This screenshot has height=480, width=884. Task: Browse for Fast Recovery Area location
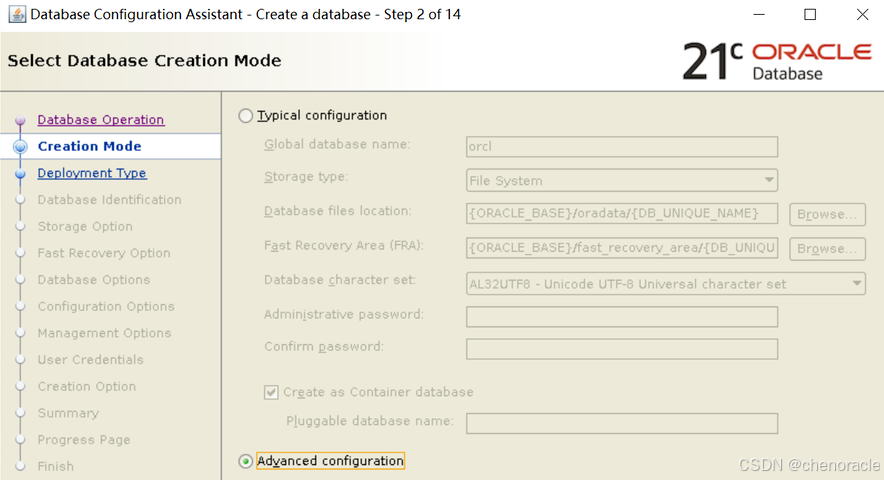[826, 248]
